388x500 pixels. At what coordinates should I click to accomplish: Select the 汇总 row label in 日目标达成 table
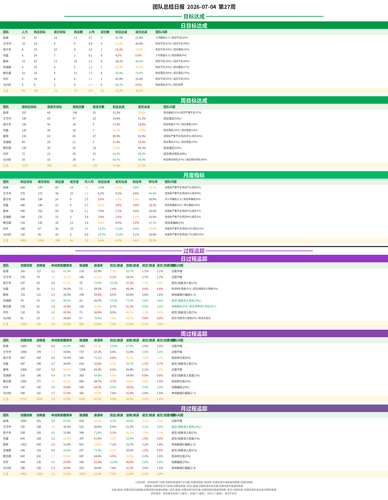pos(6,91)
